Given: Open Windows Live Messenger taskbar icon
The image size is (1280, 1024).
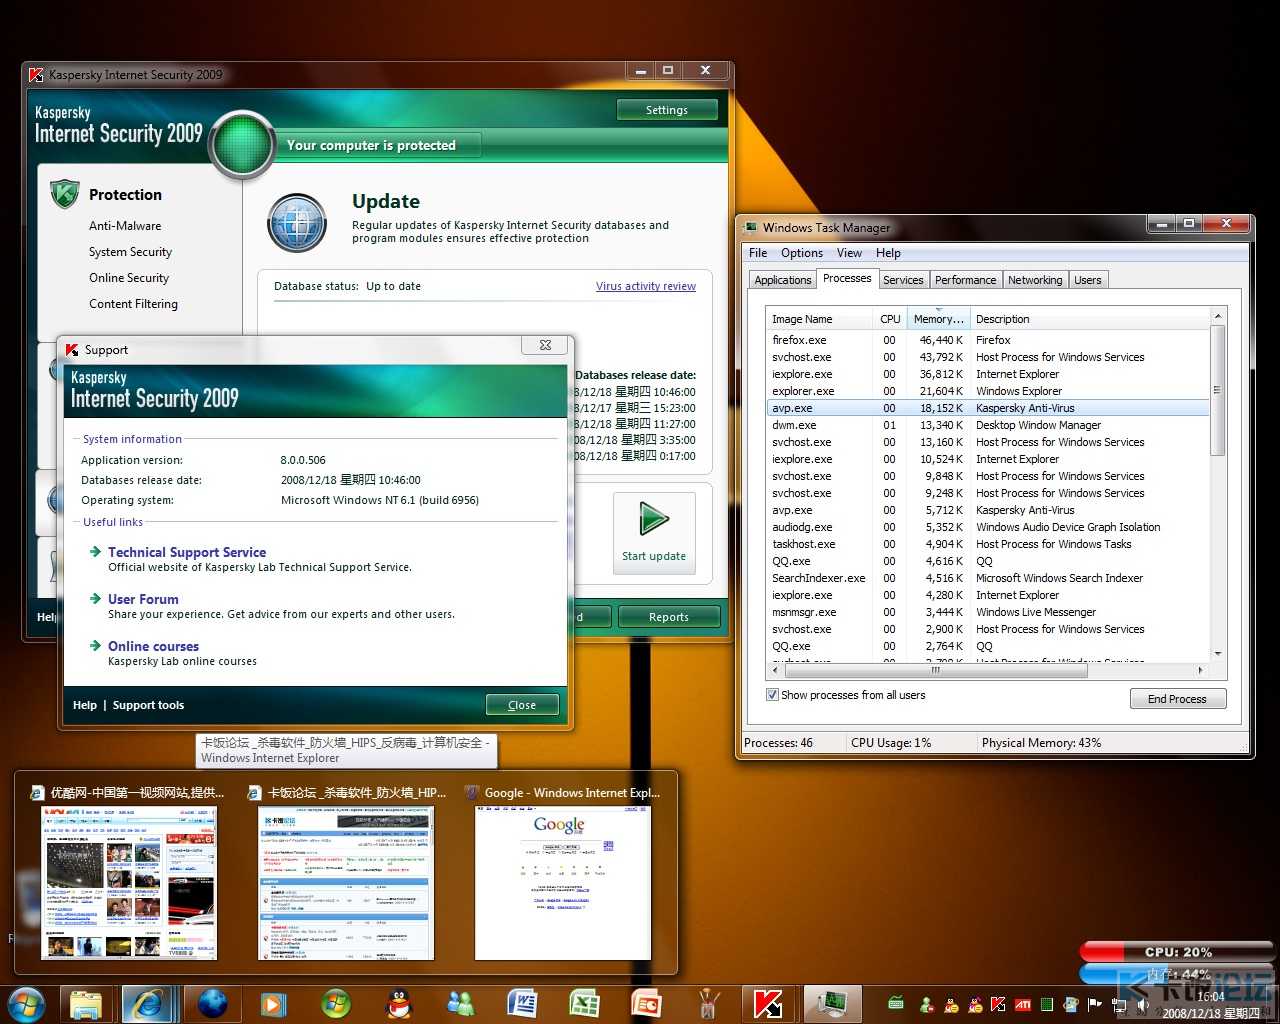Looking at the screenshot, I should 460,1004.
